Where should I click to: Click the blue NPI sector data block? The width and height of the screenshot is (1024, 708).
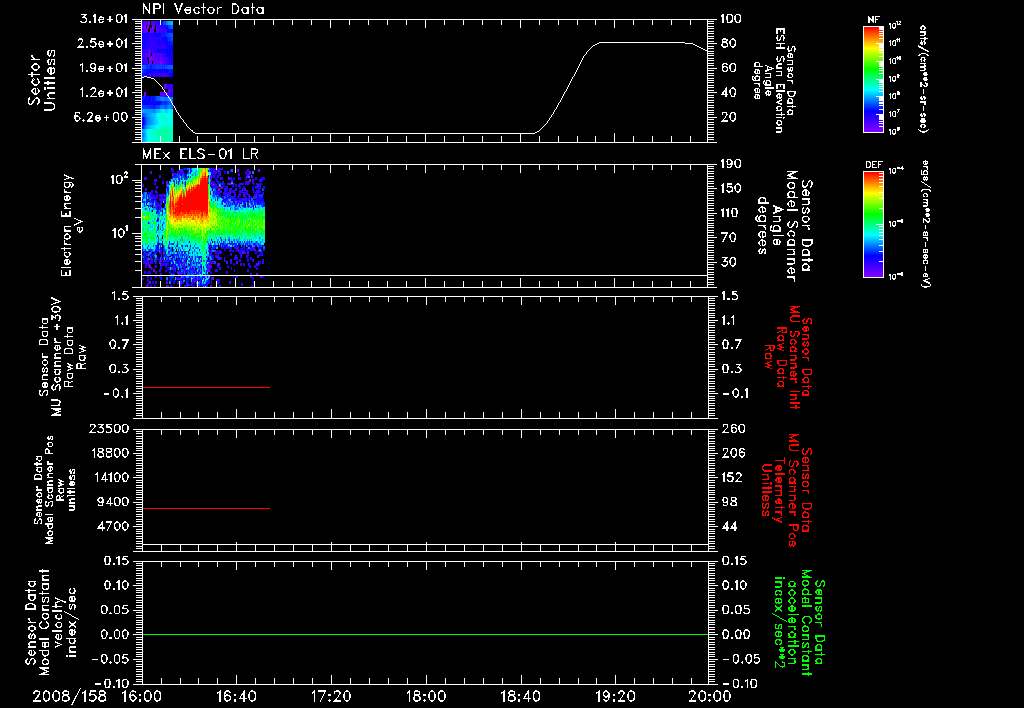click(x=157, y=81)
